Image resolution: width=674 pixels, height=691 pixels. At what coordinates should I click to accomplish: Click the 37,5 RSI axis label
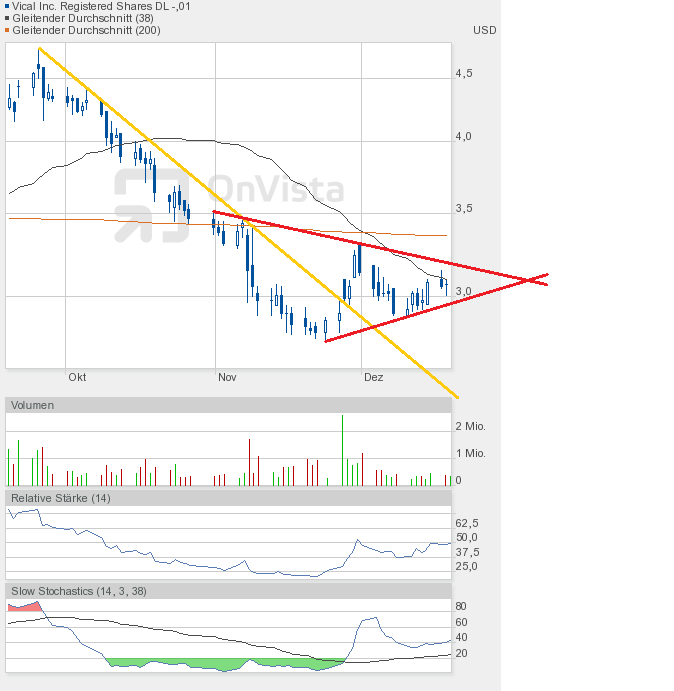pyautogui.click(x=467, y=552)
